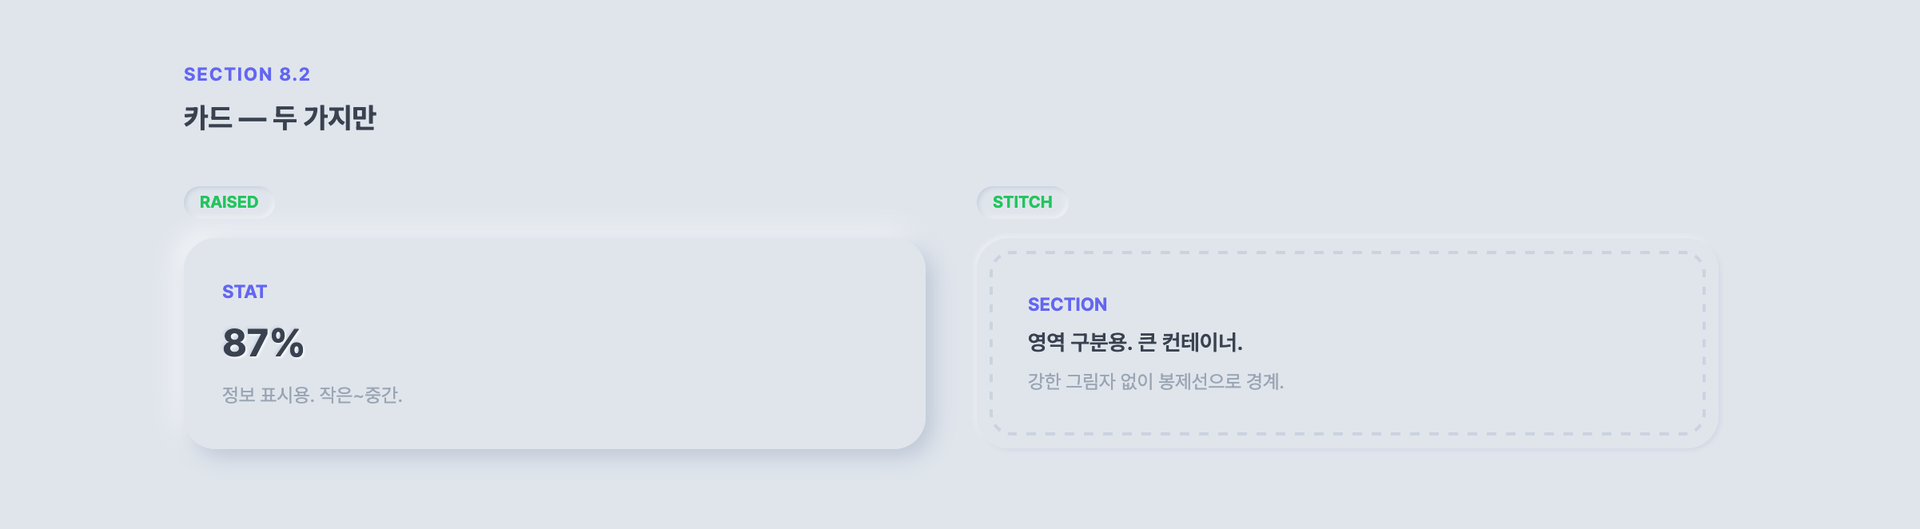Click the RAISED pill badge
Screen dimensions: 1920x529
click(x=229, y=202)
